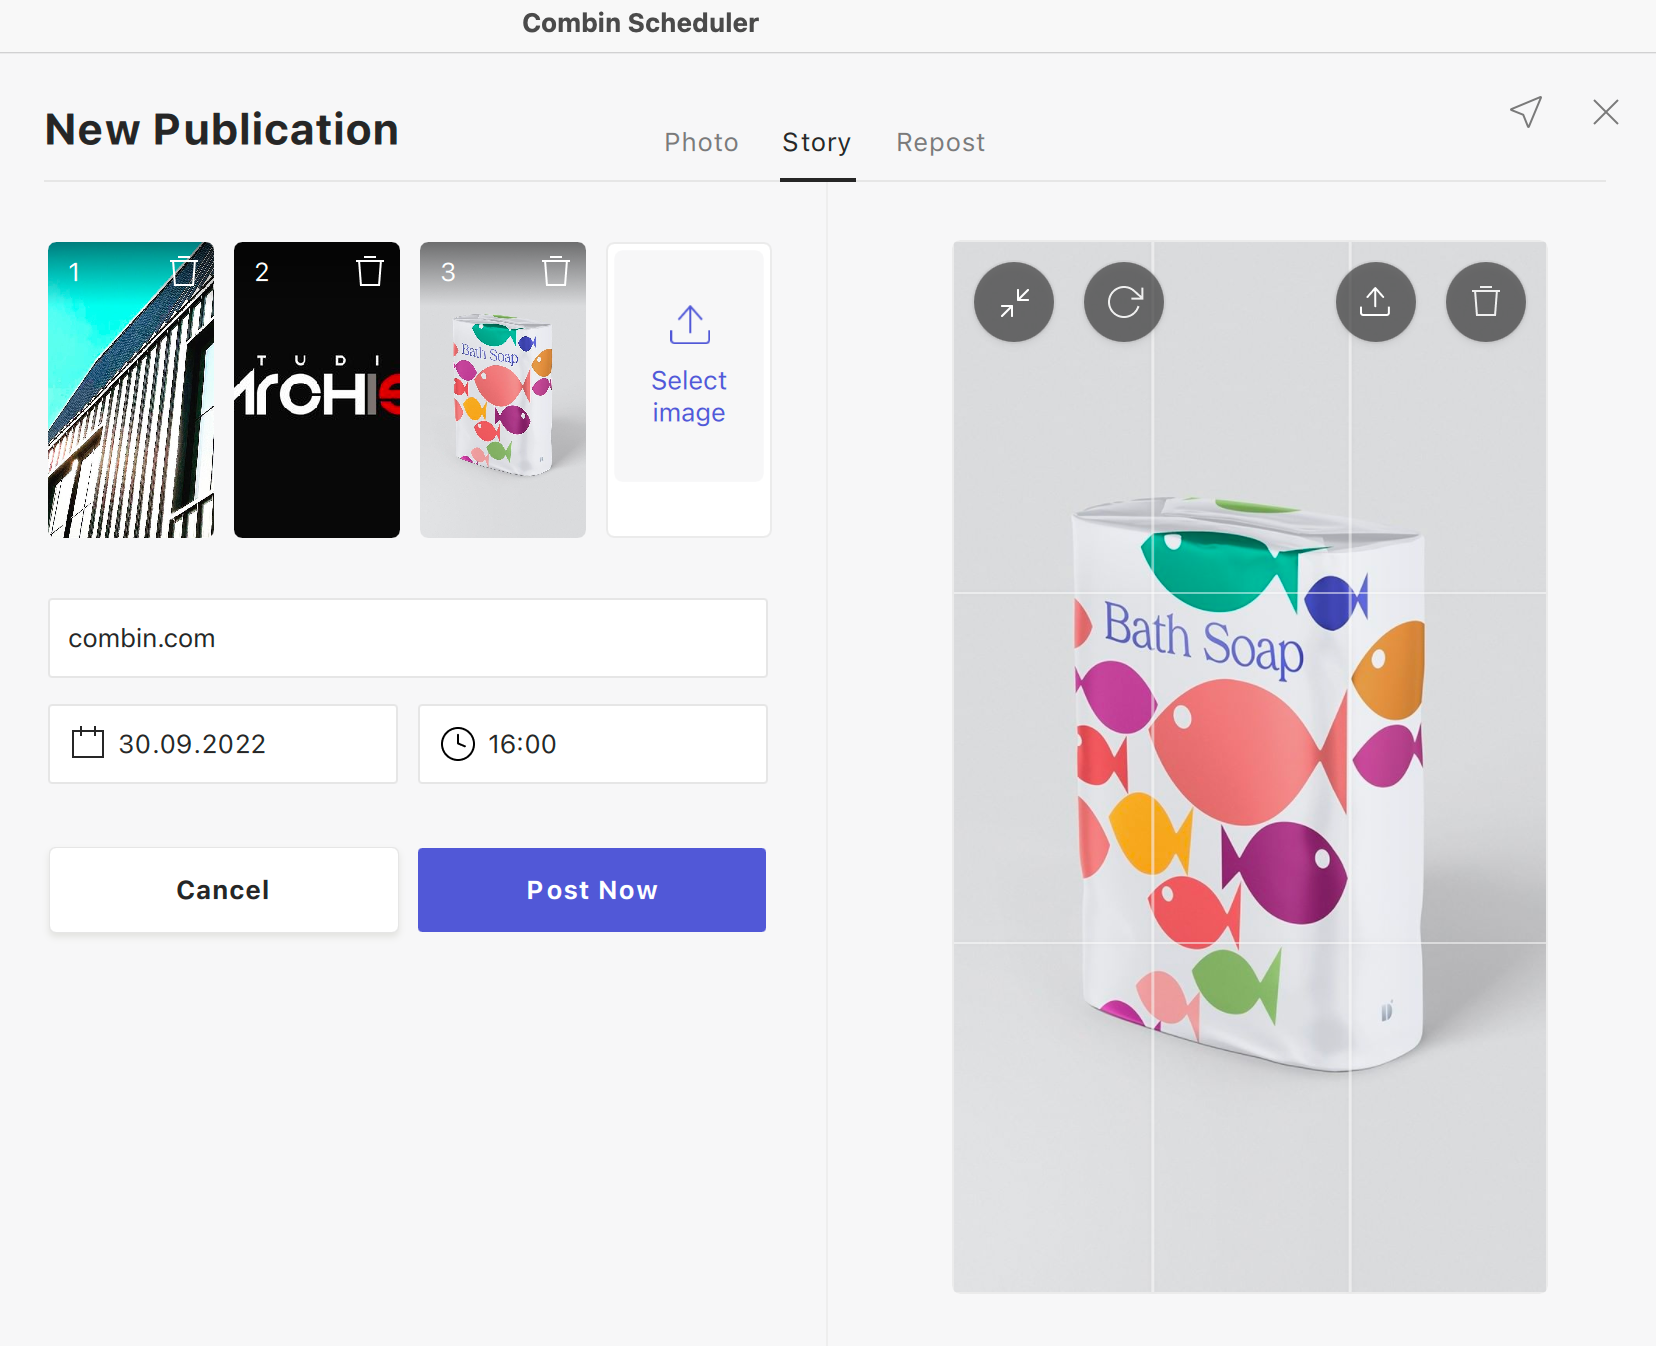Click the Post Now button
The width and height of the screenshot is (1656, 1346).
click(592, 889)
